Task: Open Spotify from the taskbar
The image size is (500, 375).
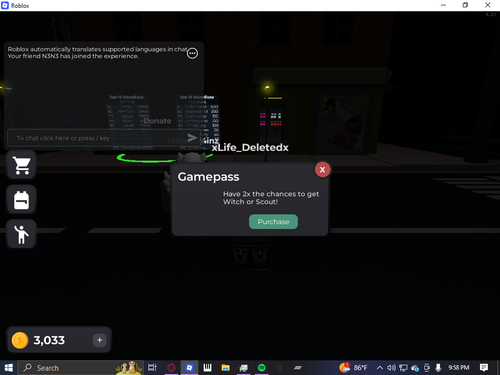Action: point(262,368)
